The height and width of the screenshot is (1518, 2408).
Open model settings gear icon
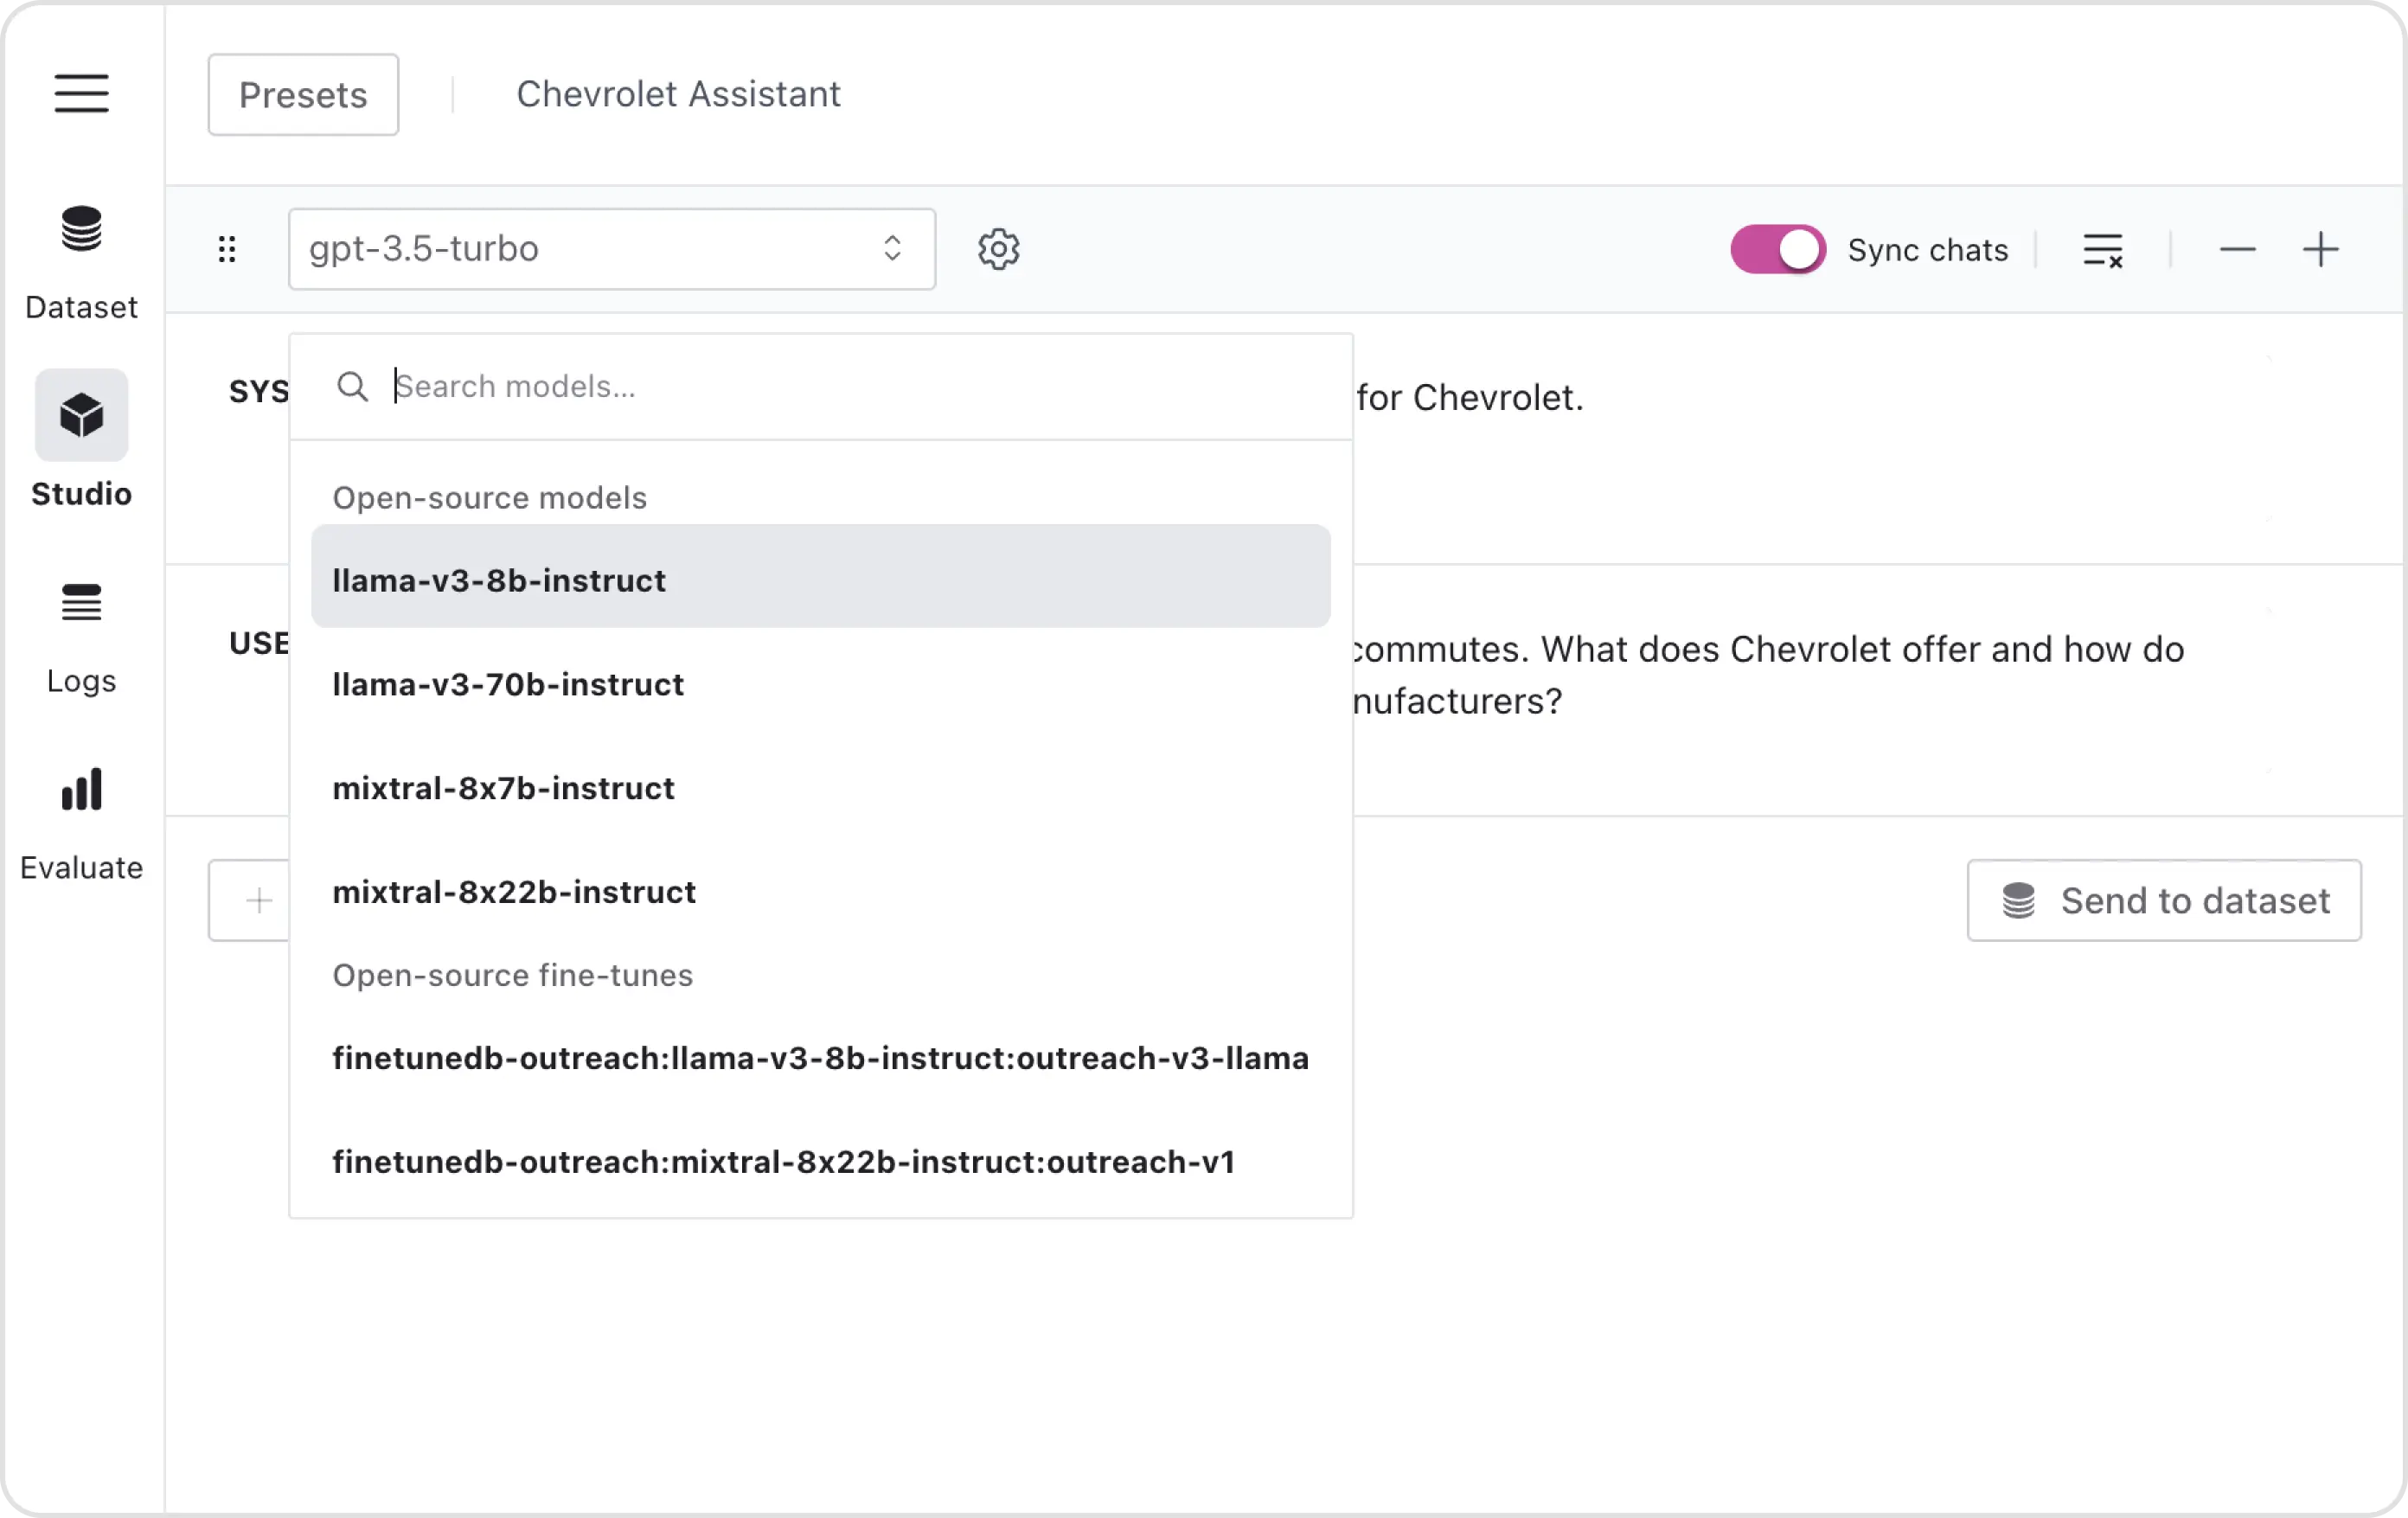click(998, 249)
